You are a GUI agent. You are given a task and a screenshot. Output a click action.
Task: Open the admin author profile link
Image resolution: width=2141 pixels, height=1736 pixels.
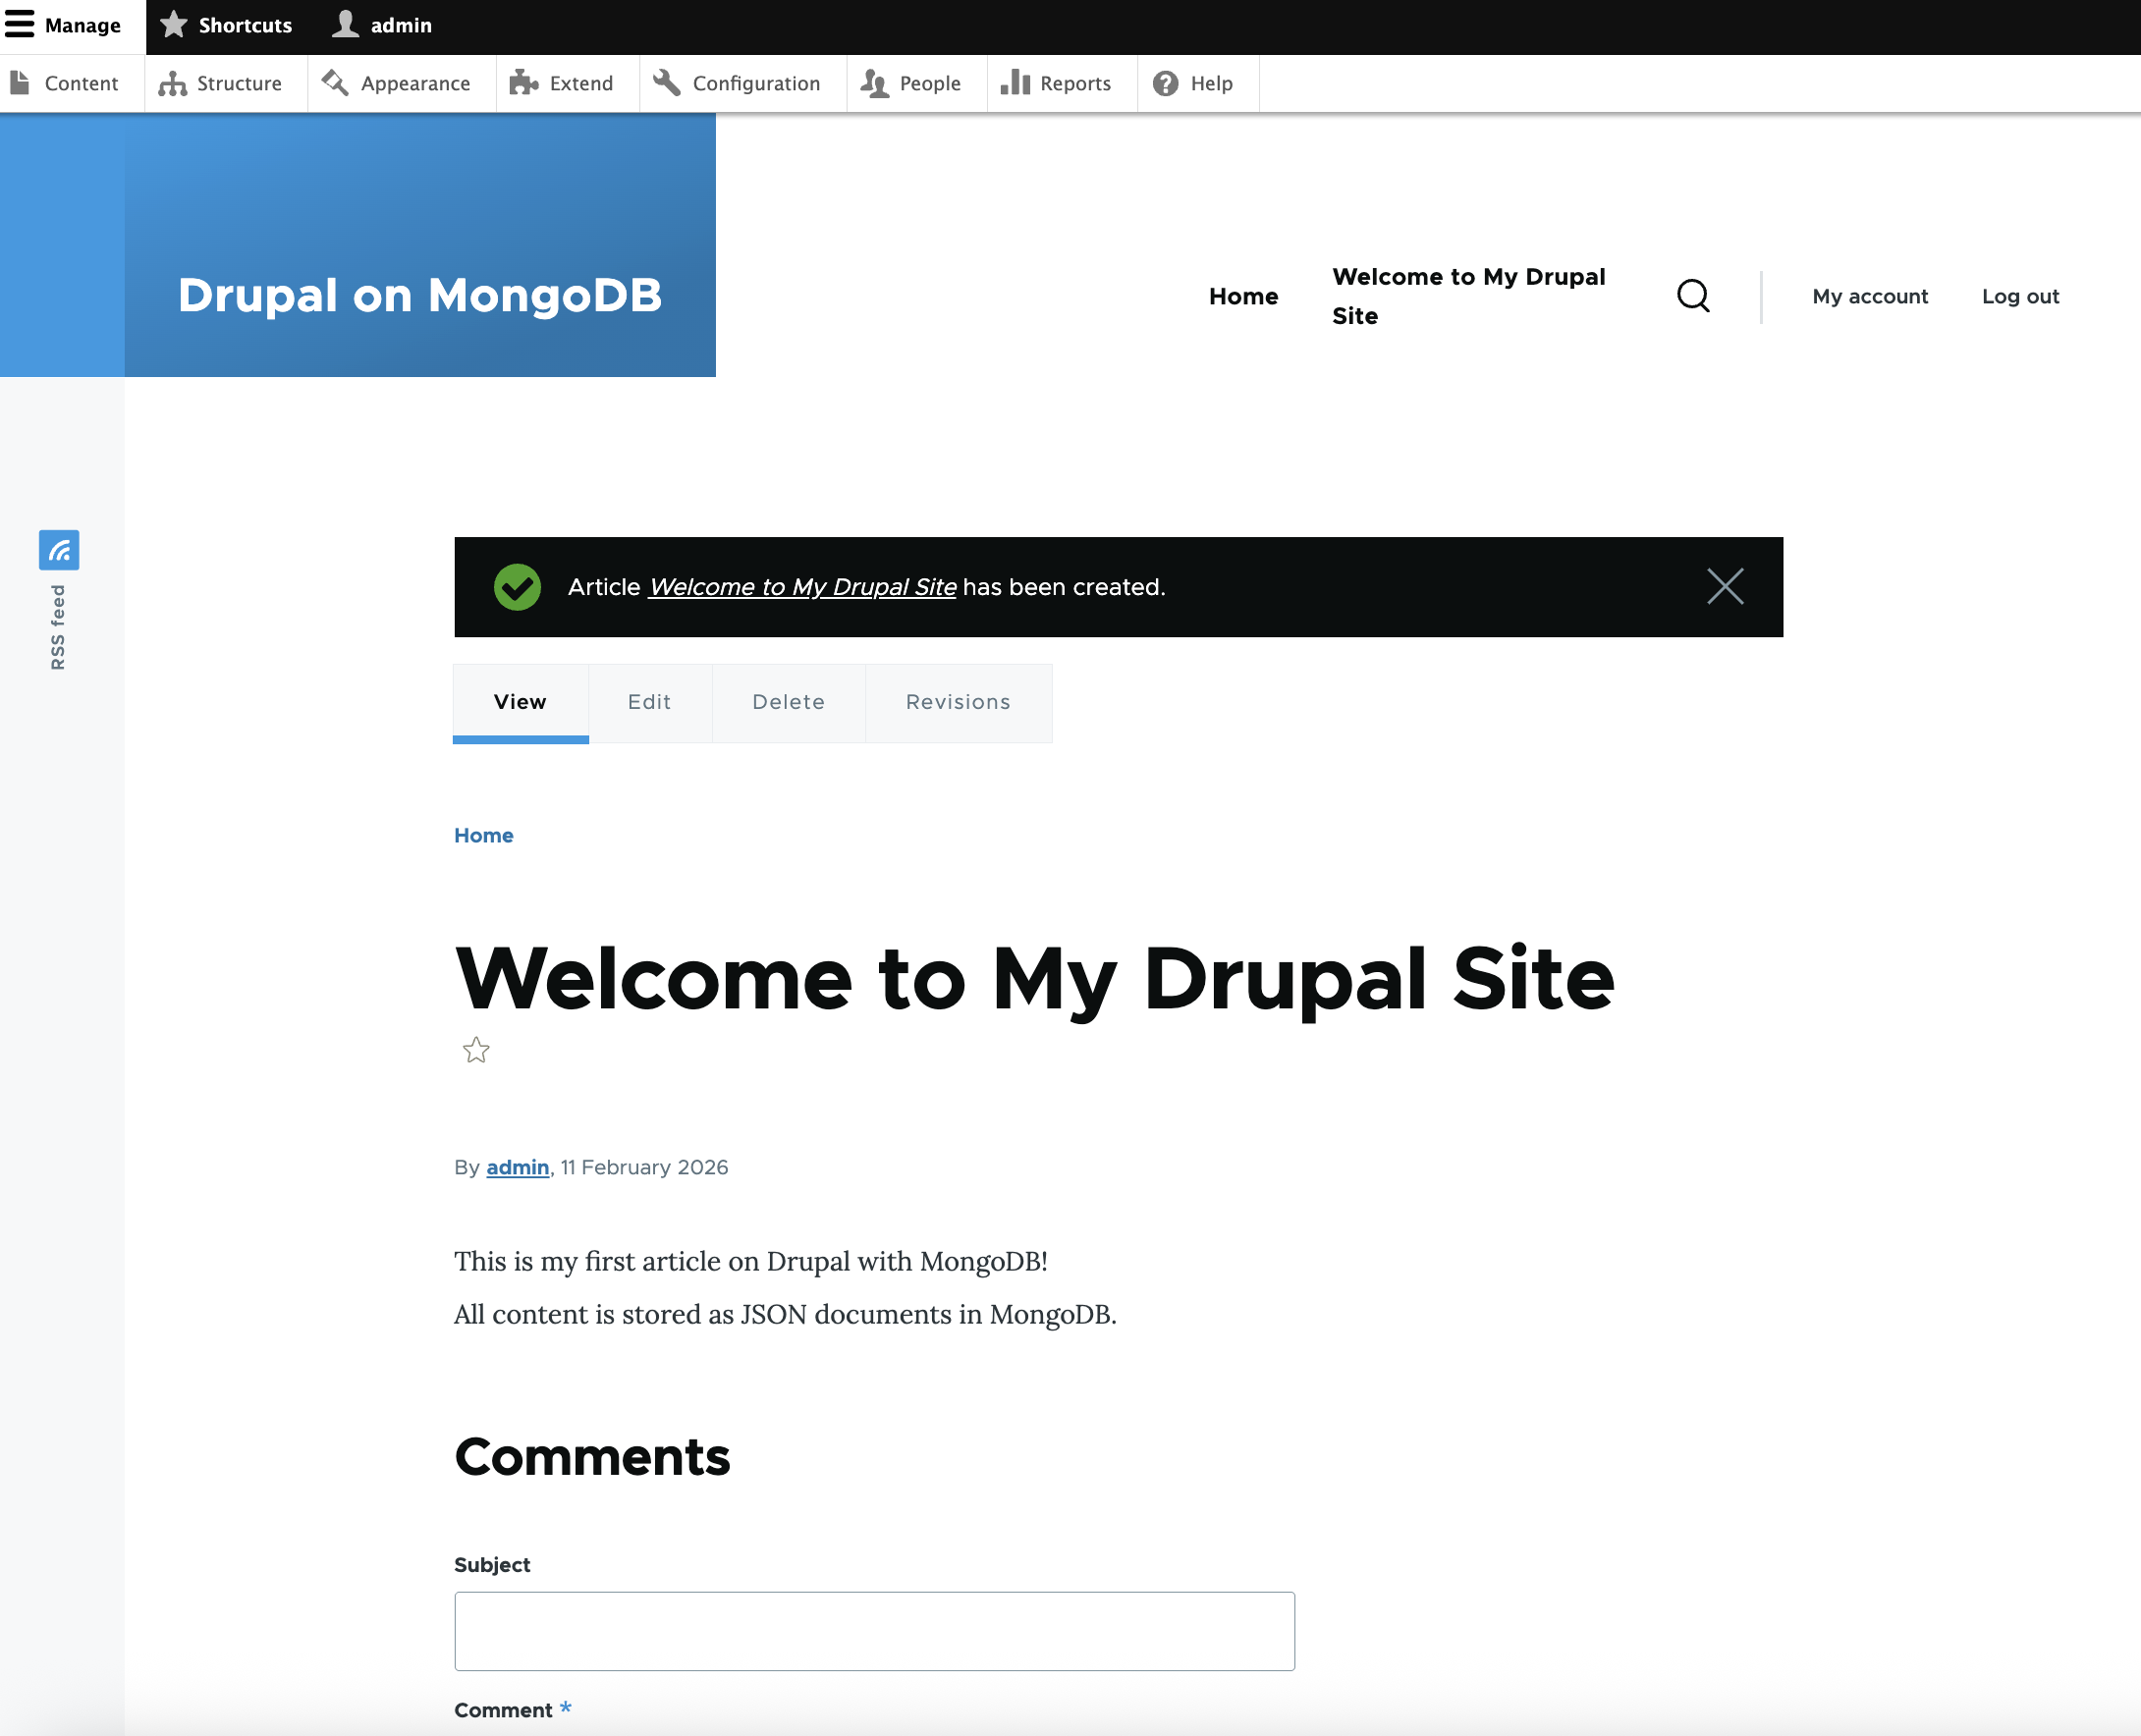[517, 1167]
